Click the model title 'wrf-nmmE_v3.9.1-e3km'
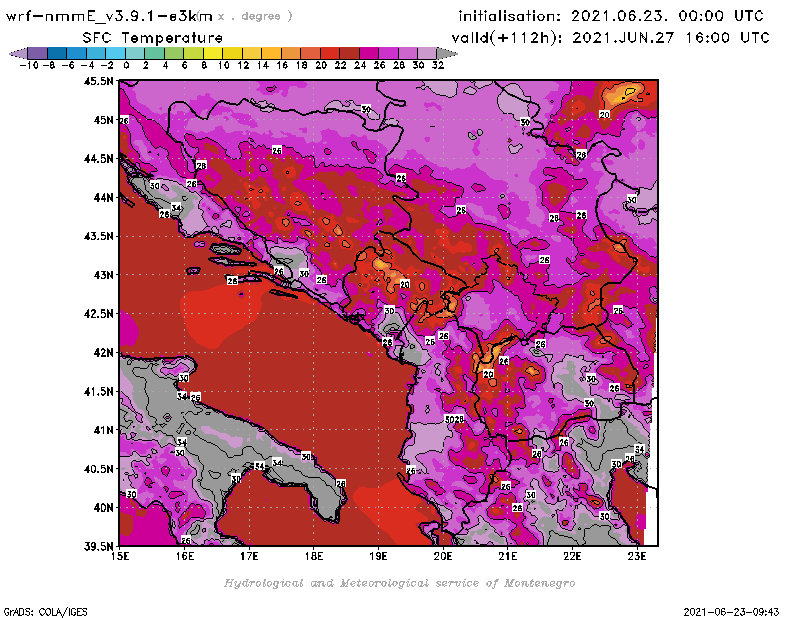The width and height of the screenshot is (800, 618). tap(109, 16)
